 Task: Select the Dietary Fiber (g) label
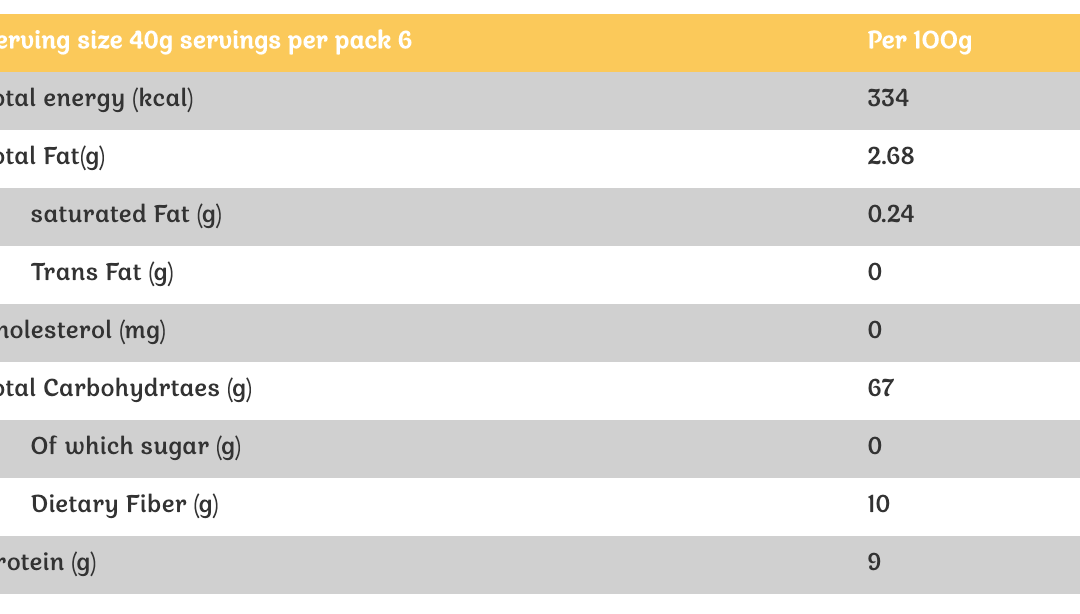[x=125, y=505]
